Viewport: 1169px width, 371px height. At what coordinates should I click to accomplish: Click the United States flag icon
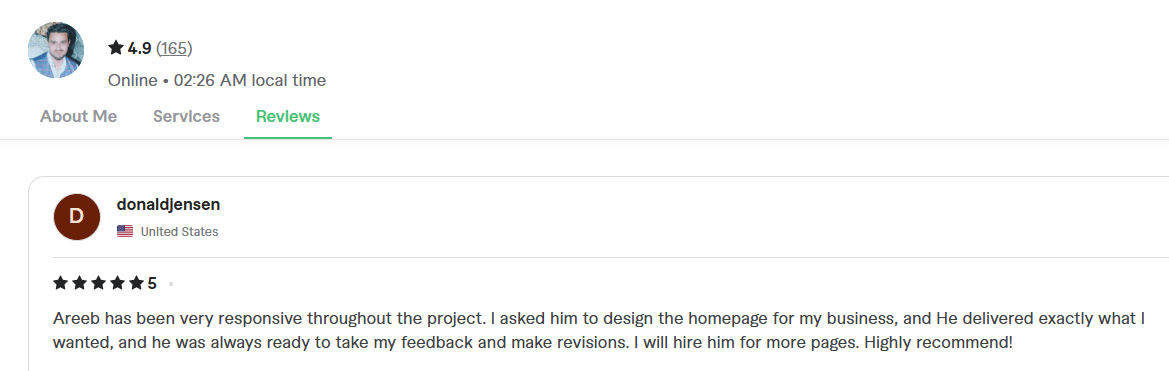click(x=125, y=232)
